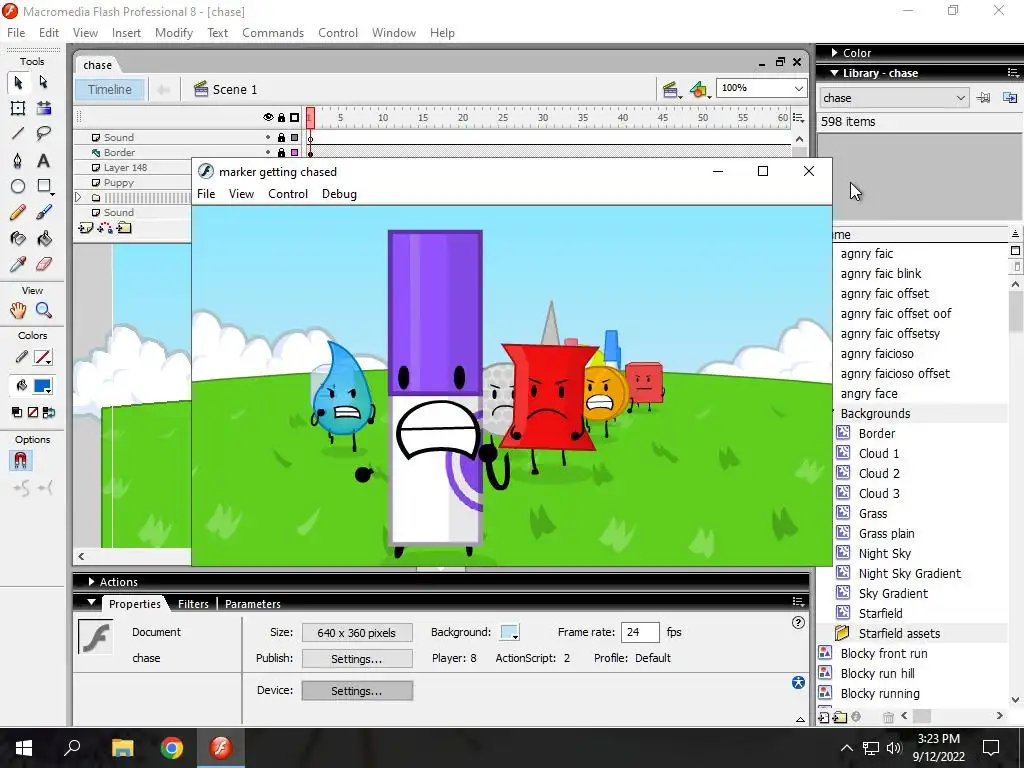Select the Brush tool
The width and height of the screenshot is (1024, 768).
coord(44,212)
